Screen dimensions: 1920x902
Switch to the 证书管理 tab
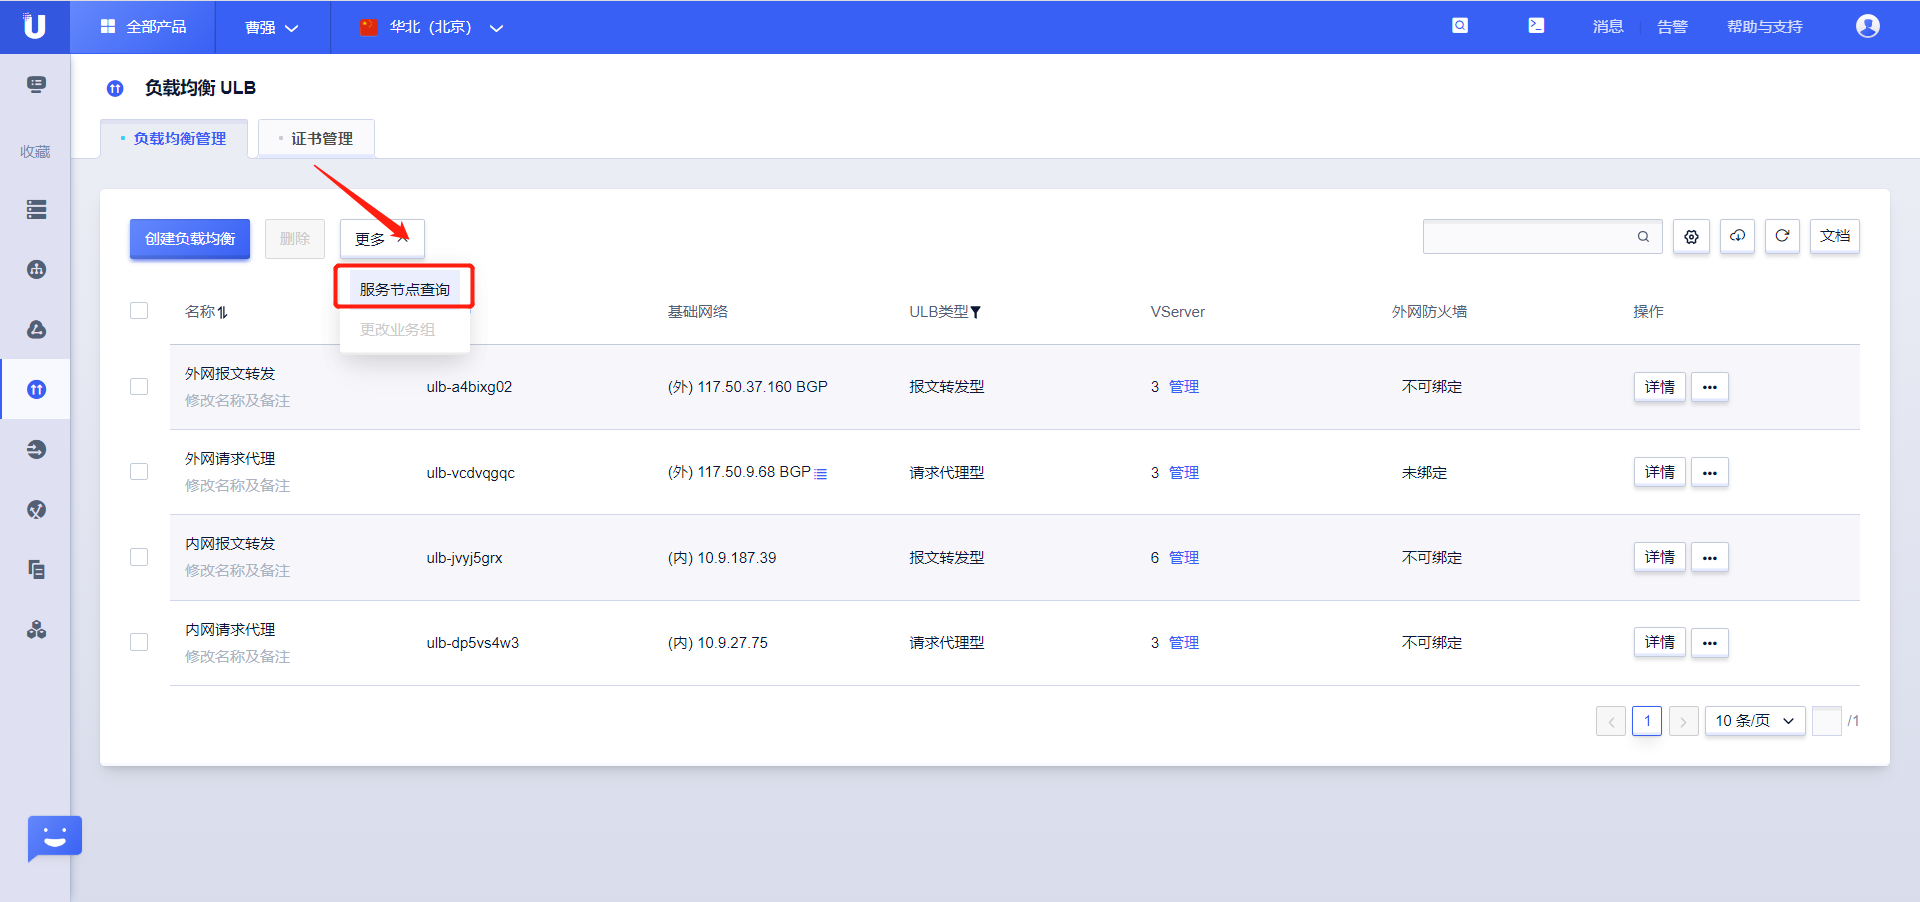pos(316,138)
